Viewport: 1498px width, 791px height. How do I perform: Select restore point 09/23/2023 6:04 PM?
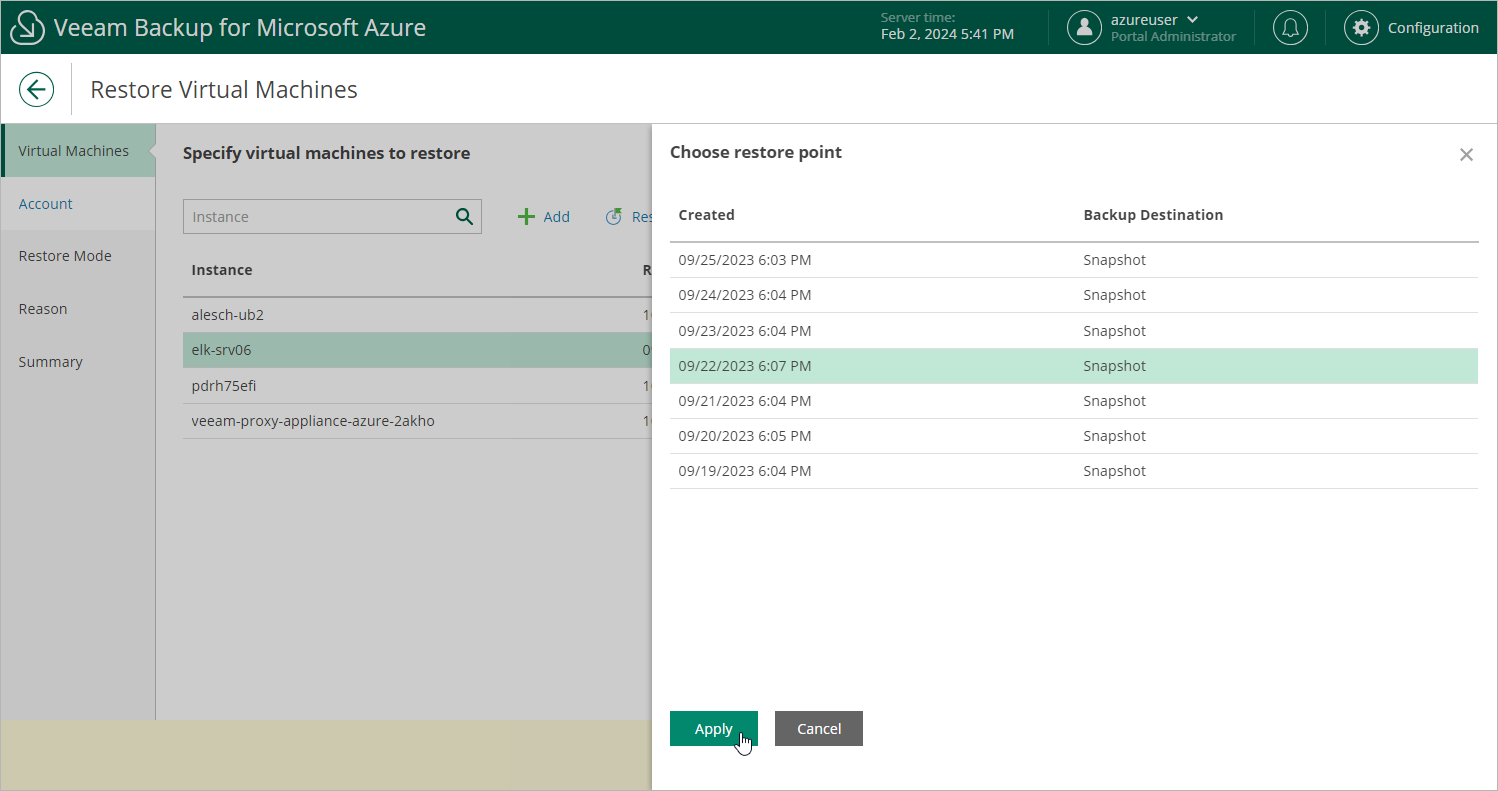(x=1074, y=331)
